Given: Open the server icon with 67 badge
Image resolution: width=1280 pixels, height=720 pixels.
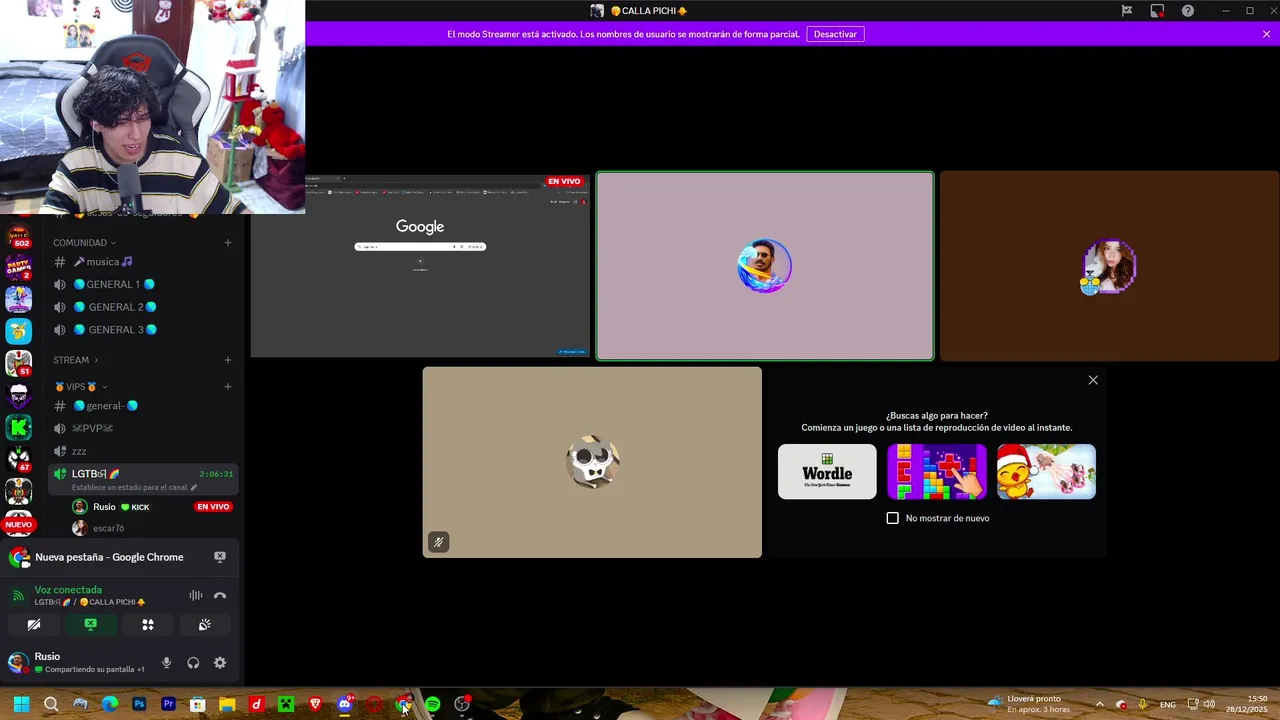Looking at the screenshot, I should 19,459.
